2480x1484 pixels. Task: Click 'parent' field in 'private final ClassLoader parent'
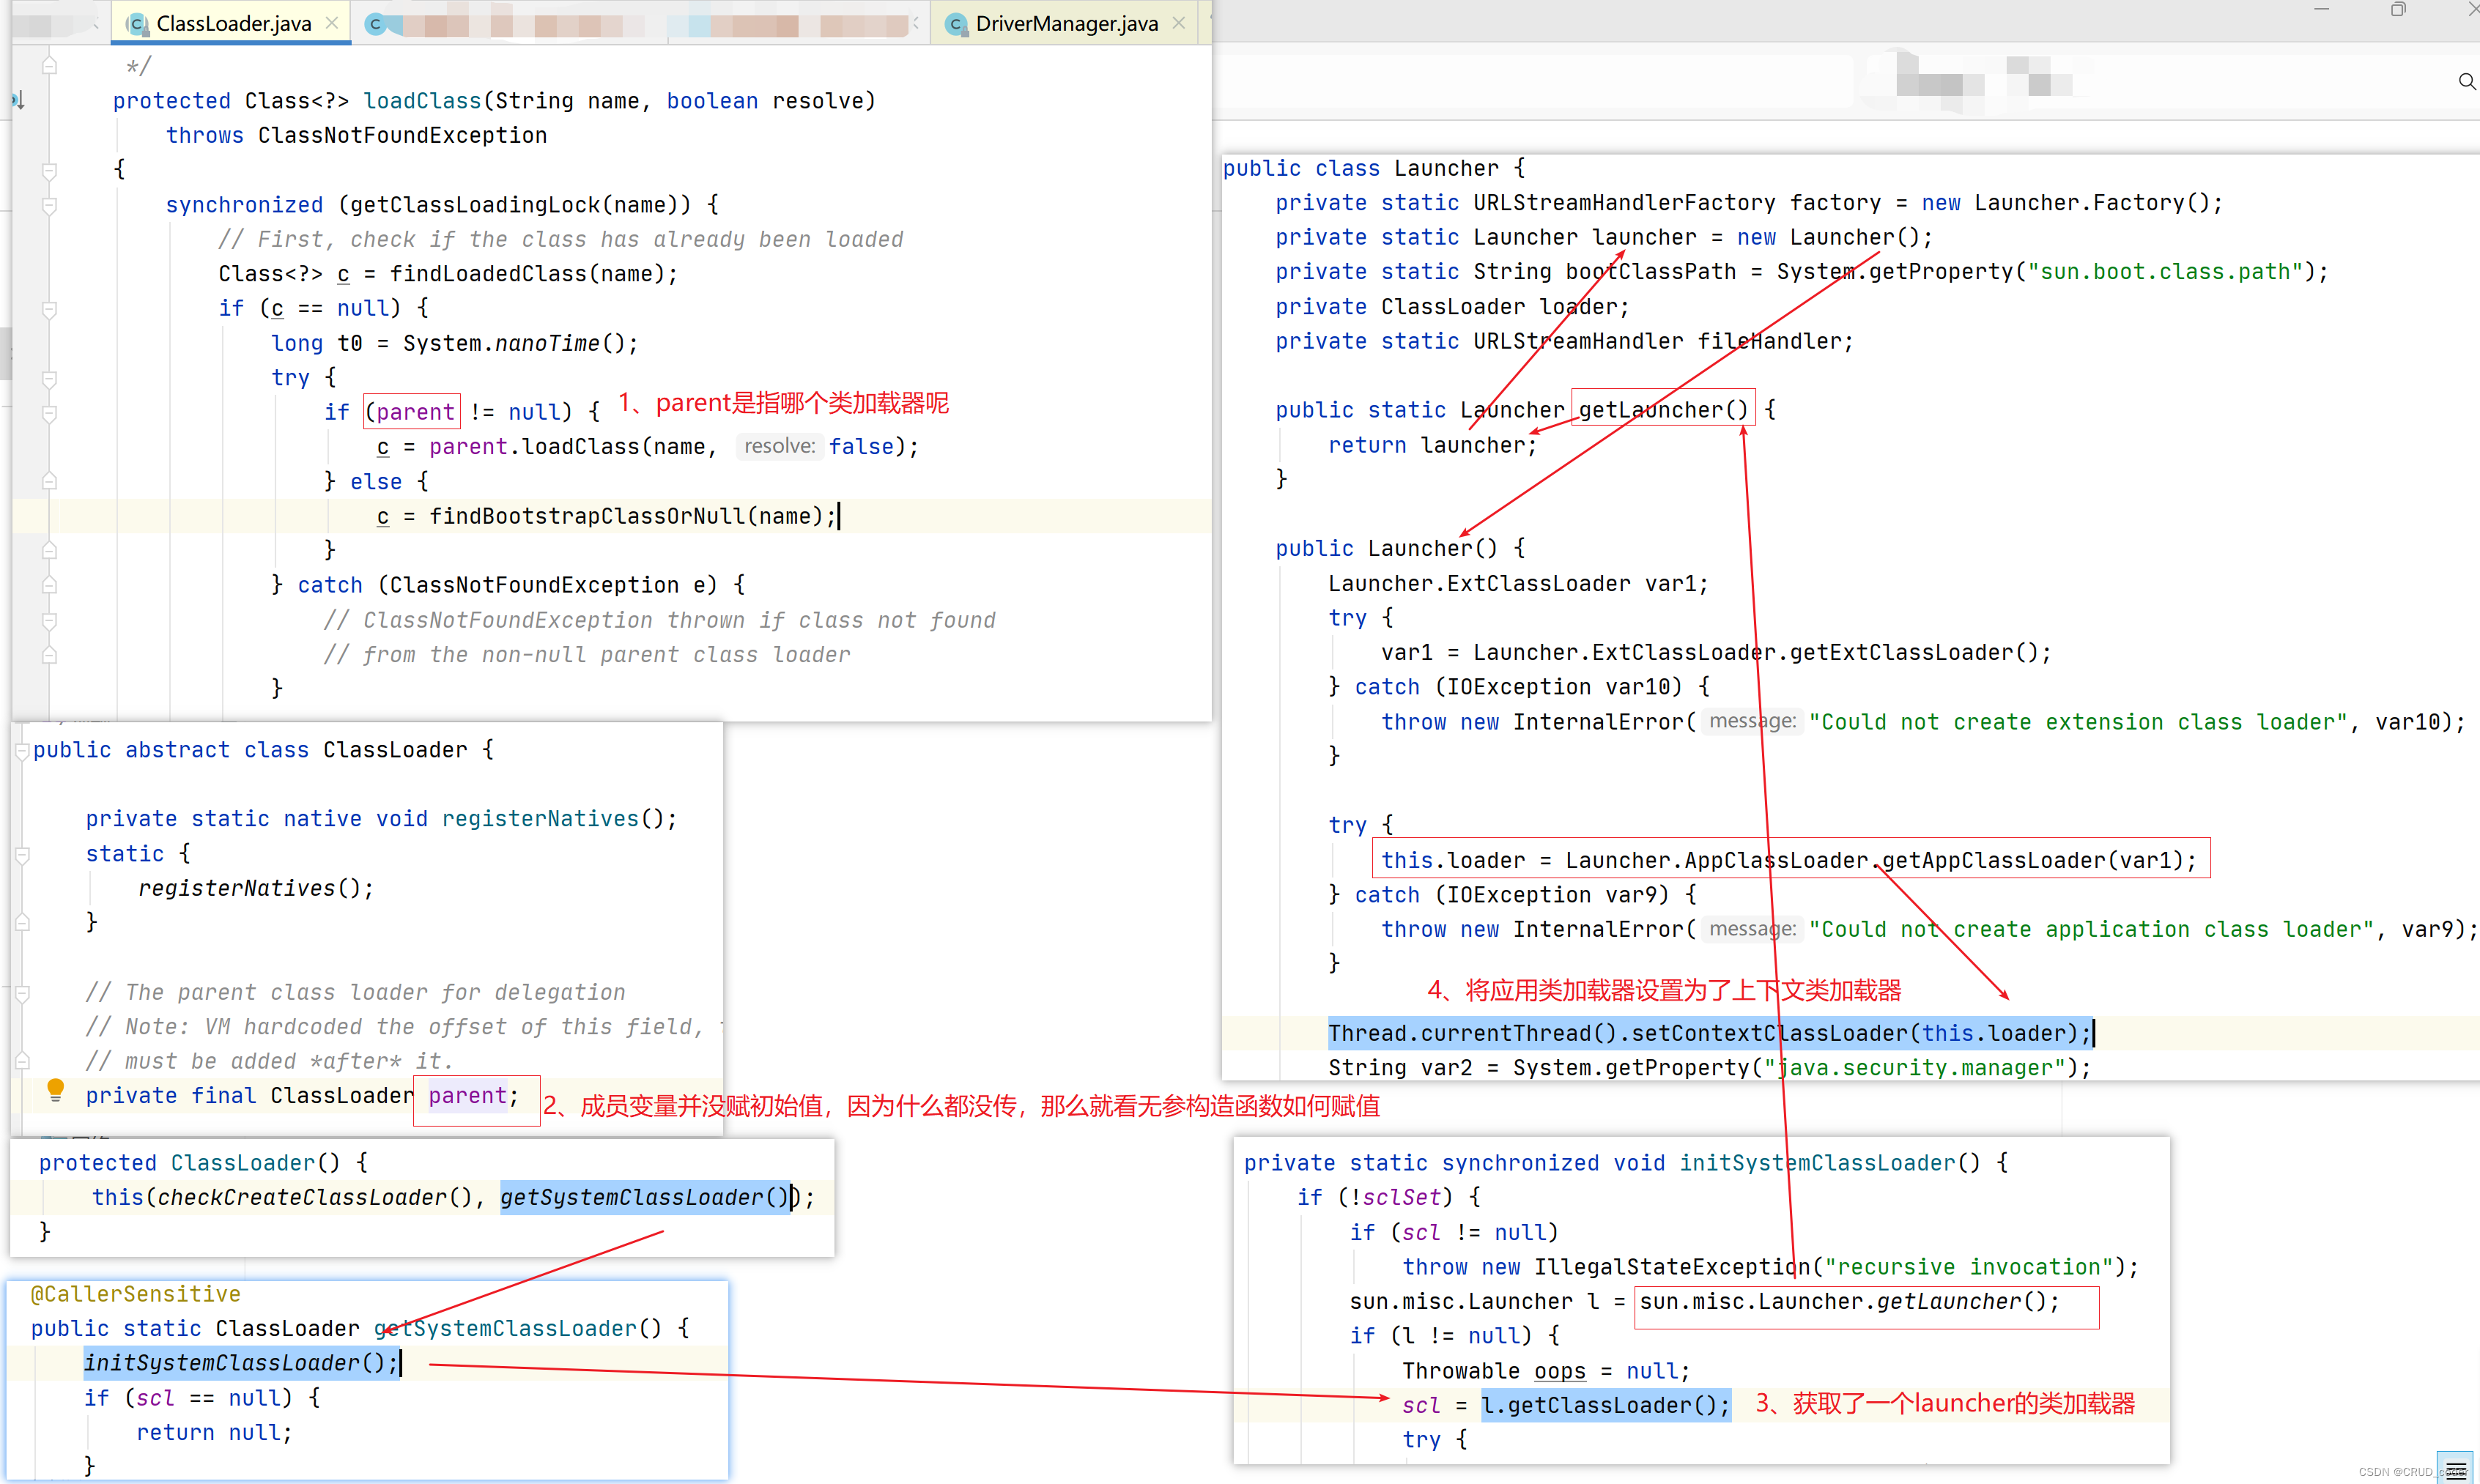point(468,1096)
